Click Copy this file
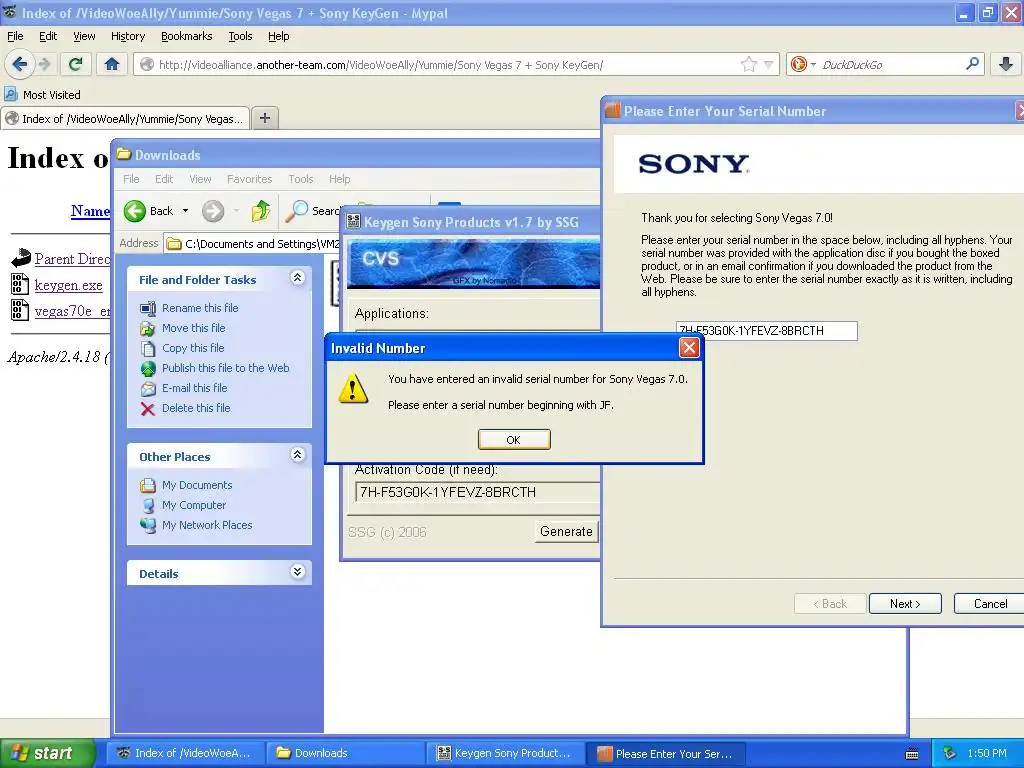 point(193,348)
